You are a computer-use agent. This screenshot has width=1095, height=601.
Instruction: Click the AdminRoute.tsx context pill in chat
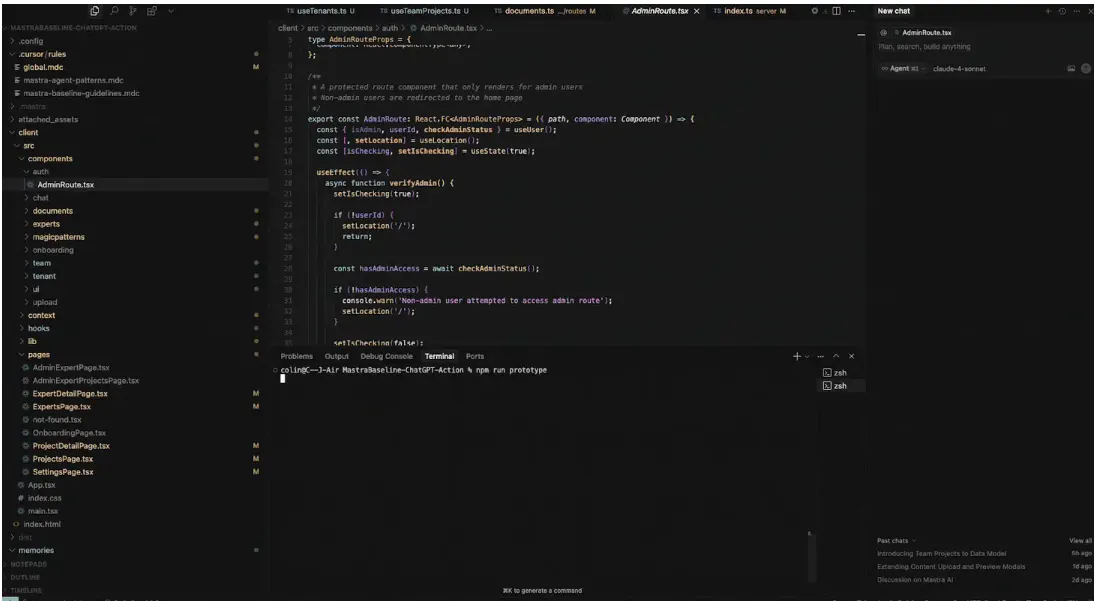click(x=923, y=33)
